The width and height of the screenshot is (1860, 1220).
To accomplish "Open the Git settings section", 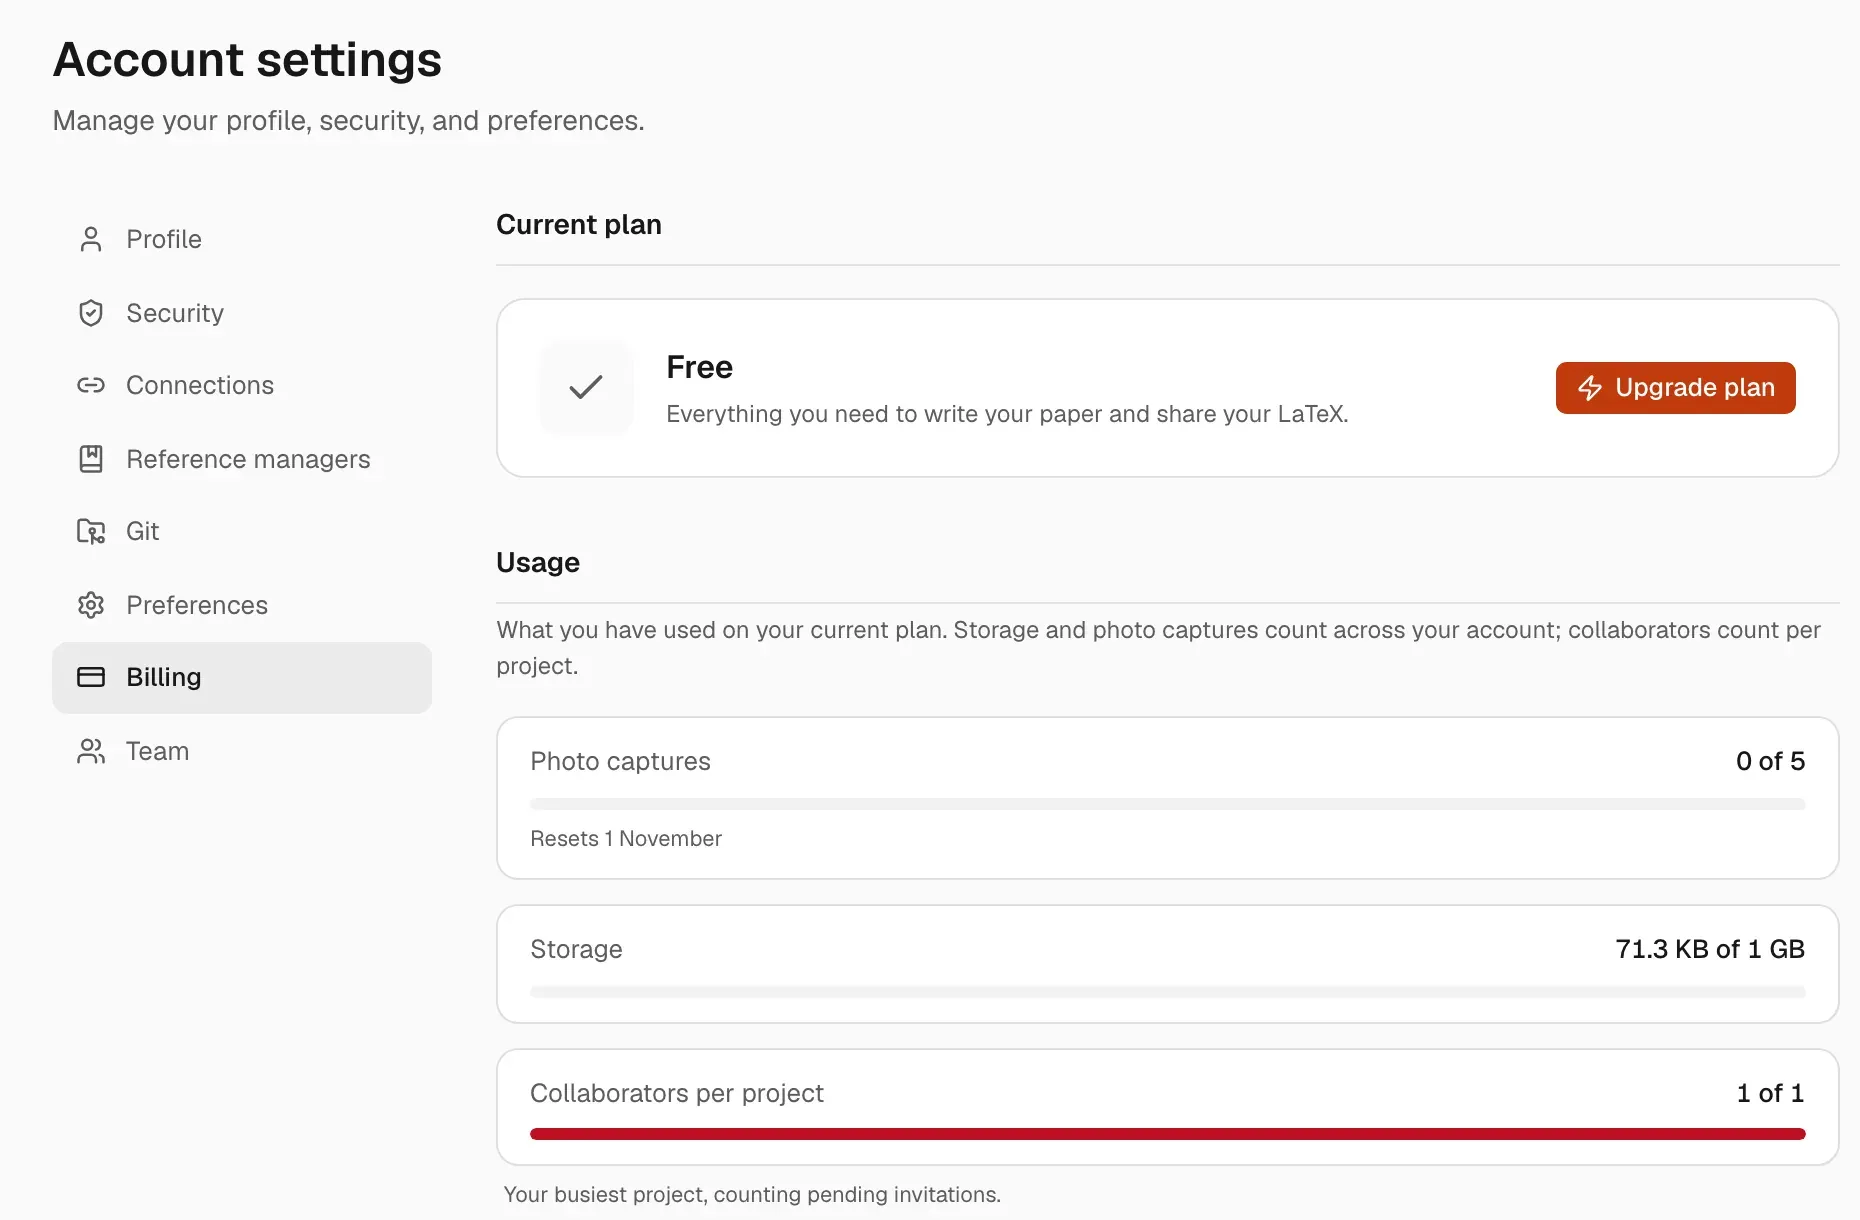I will (x=242, y=531).
